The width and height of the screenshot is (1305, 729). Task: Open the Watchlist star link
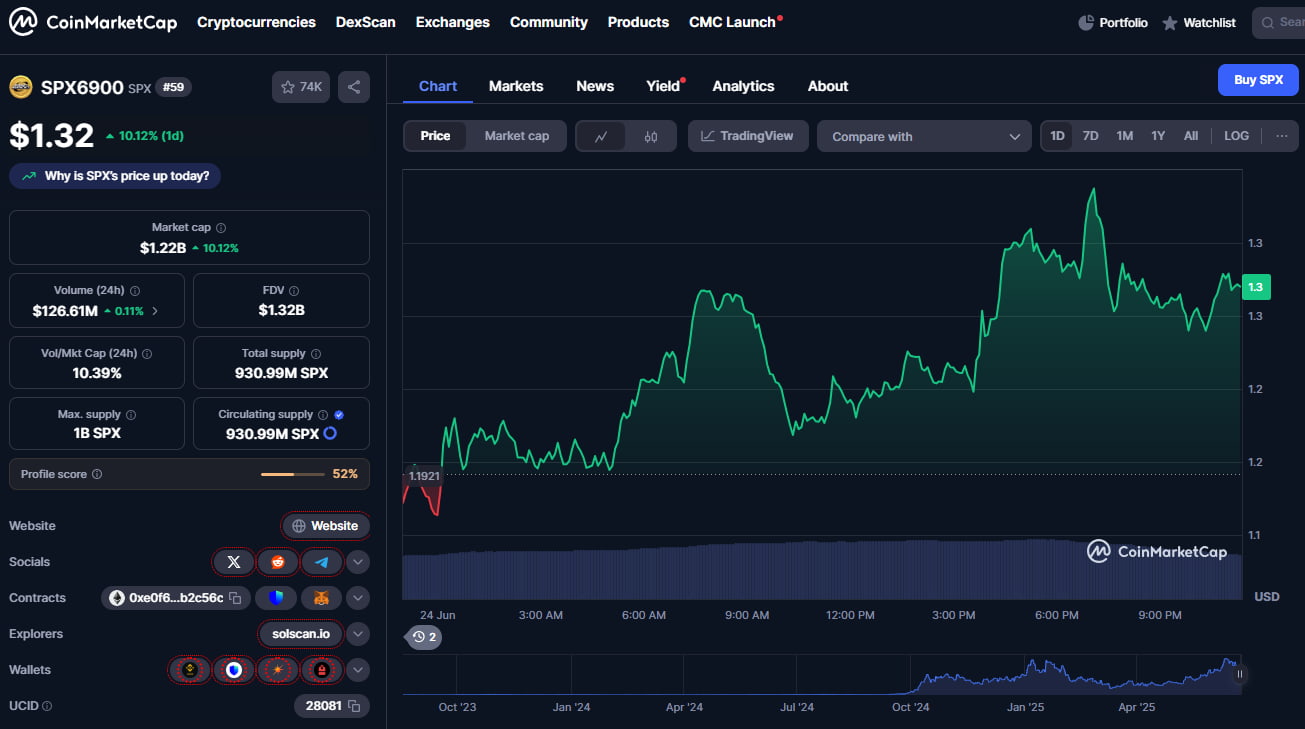tap(1199, 22)
